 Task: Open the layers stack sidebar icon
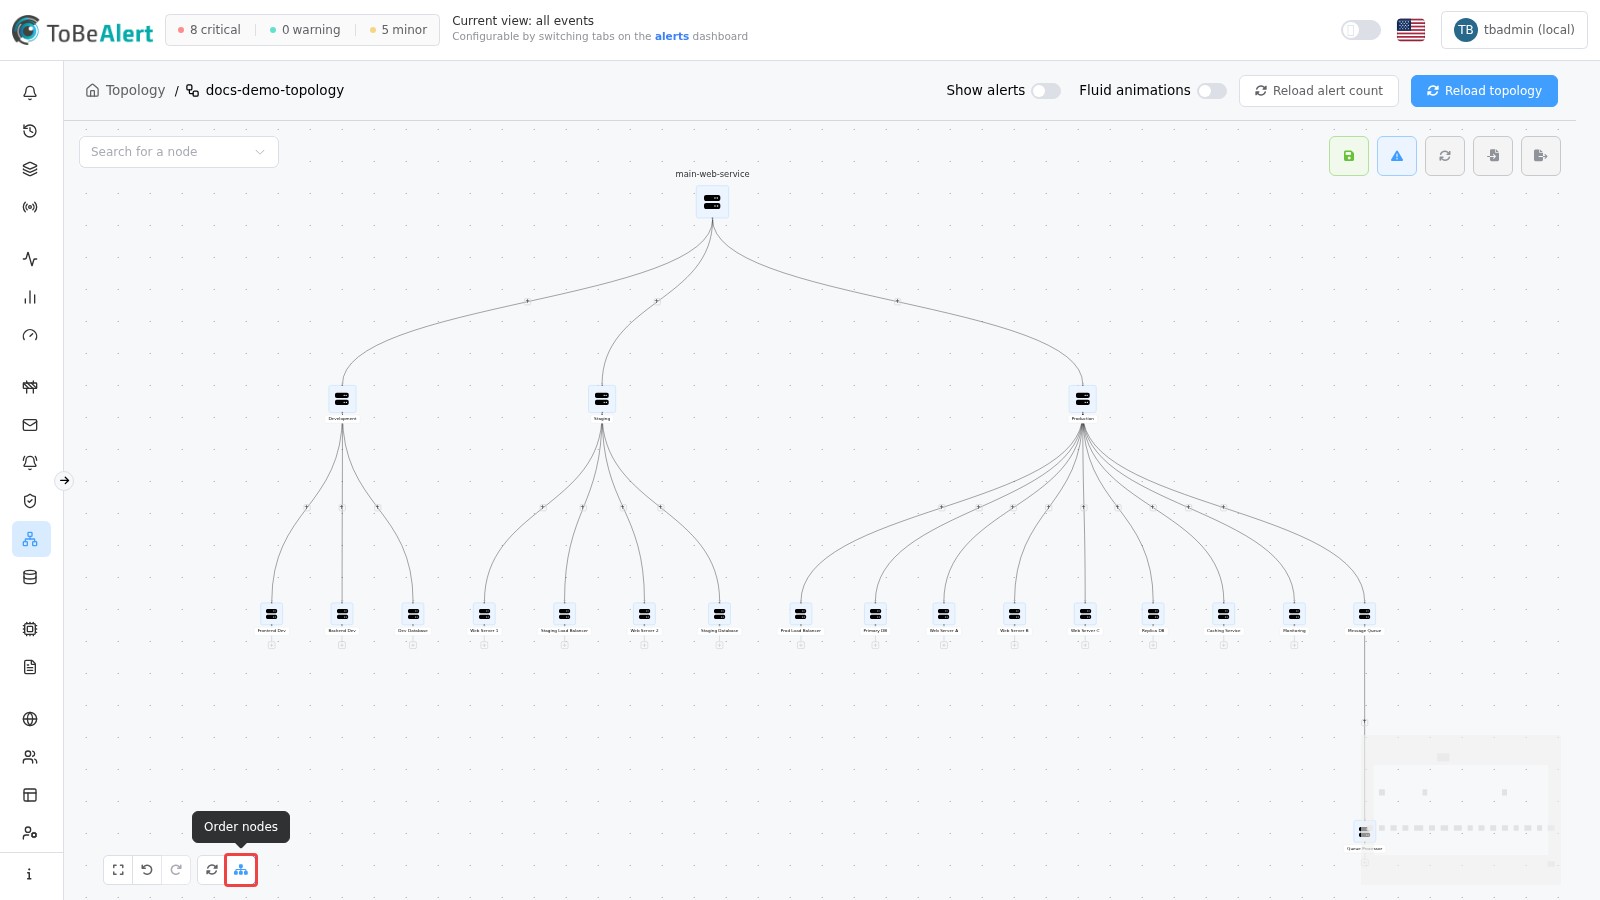click(x=30, y=169)
